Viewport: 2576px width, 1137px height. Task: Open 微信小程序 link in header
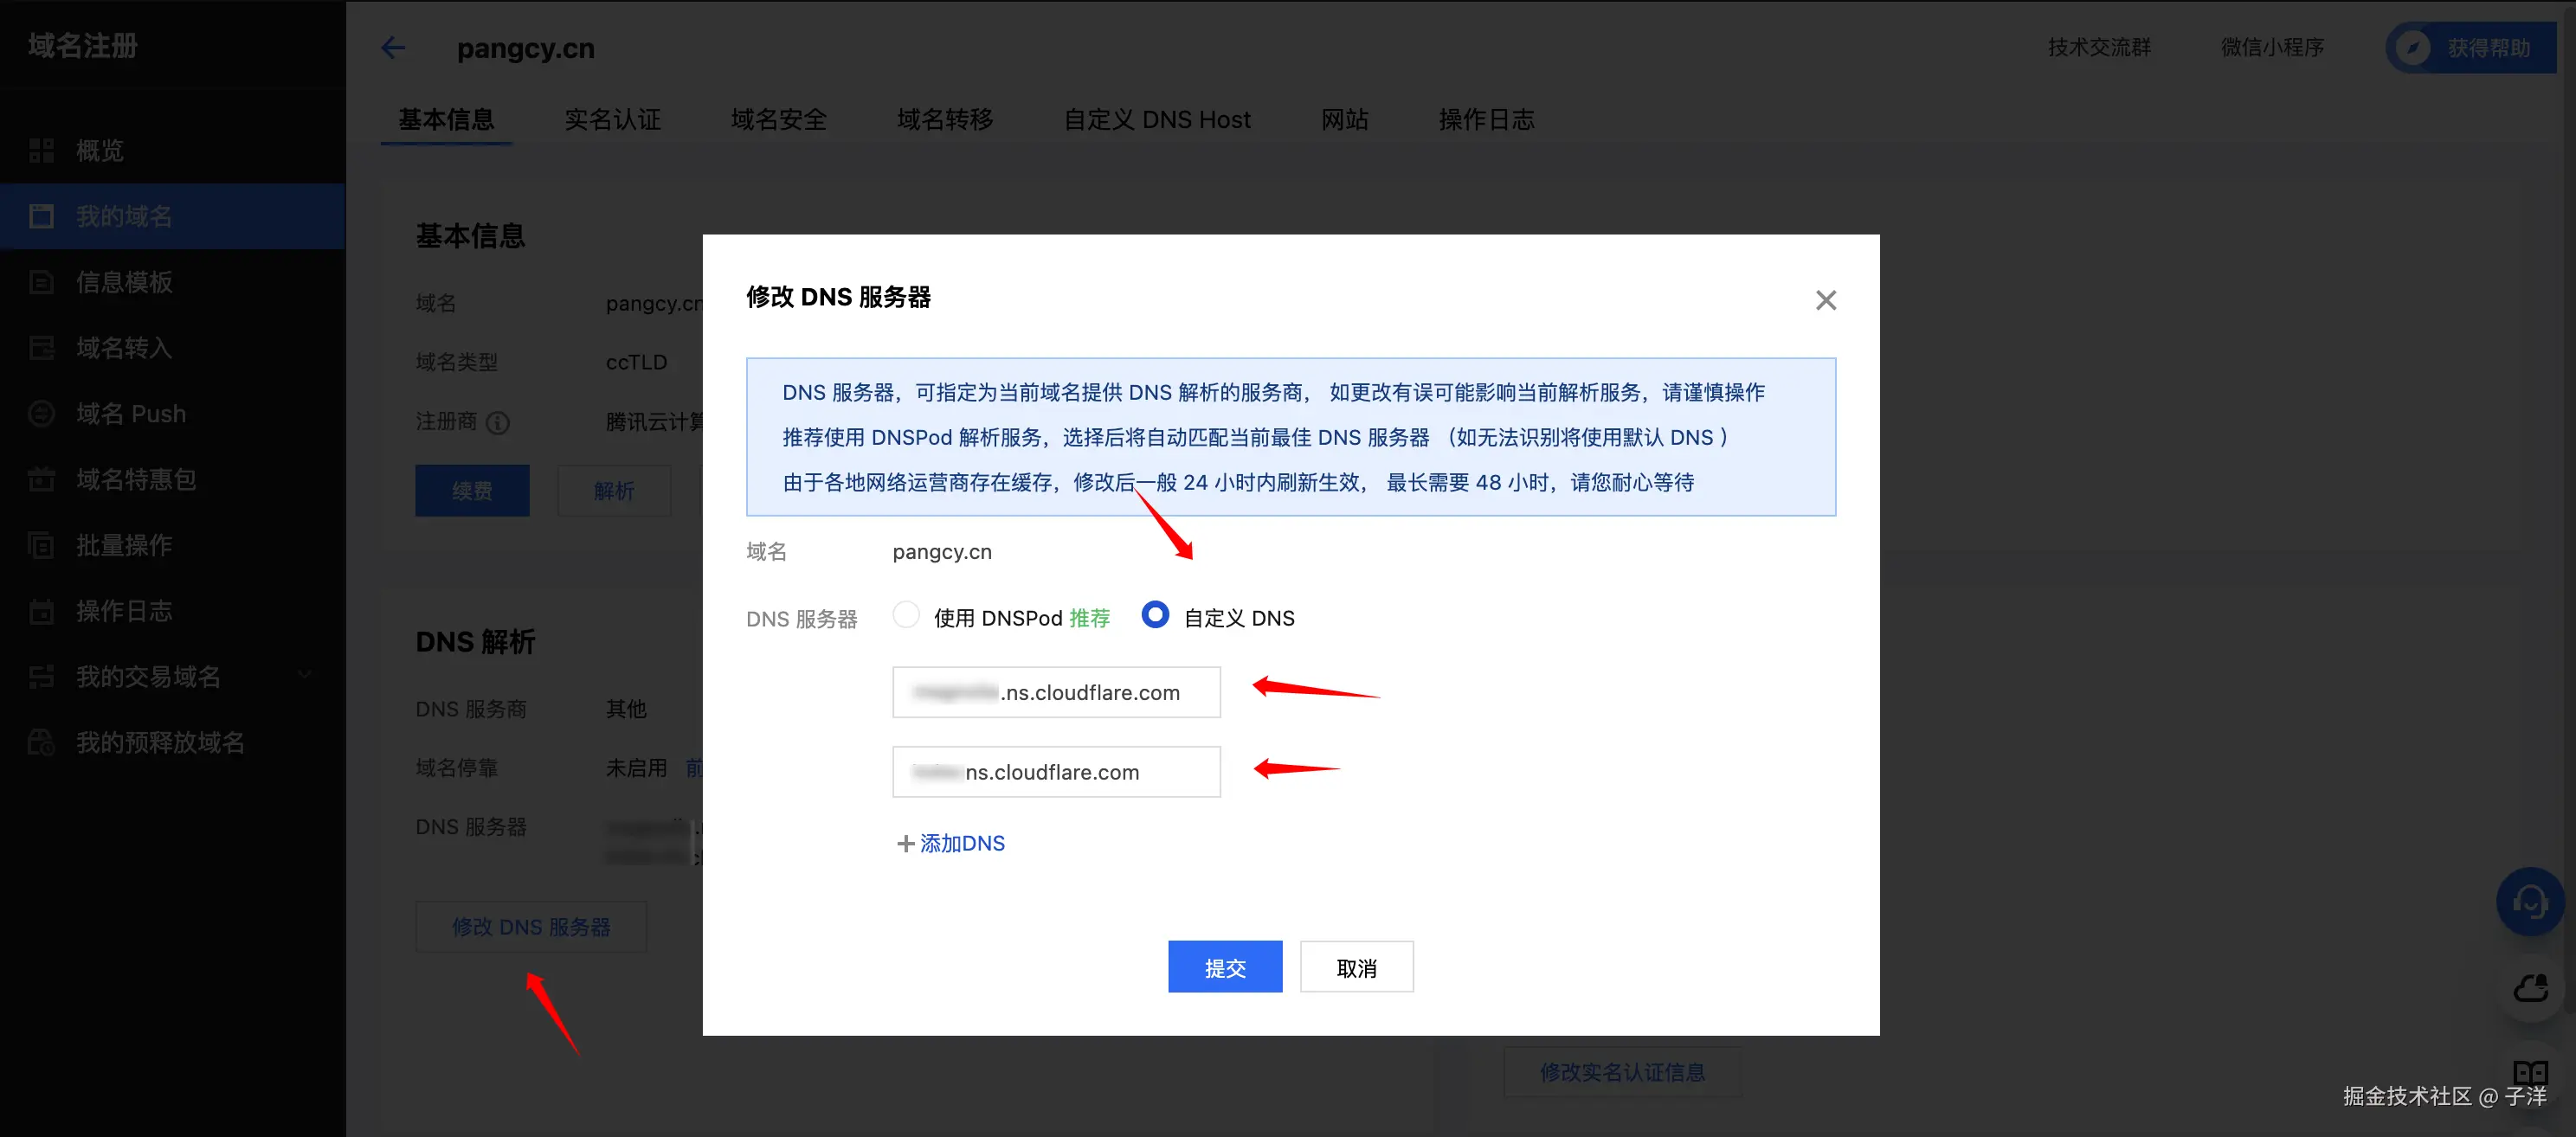2271,47
